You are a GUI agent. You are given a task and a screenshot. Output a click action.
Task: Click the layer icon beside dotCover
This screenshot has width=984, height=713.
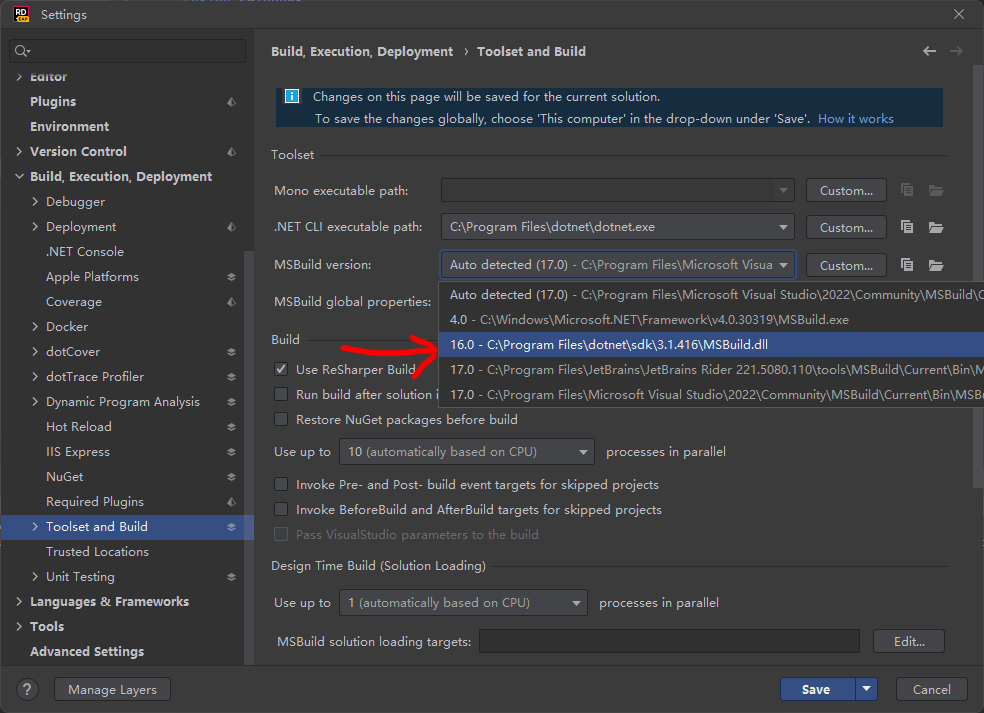tap(232, 352)
